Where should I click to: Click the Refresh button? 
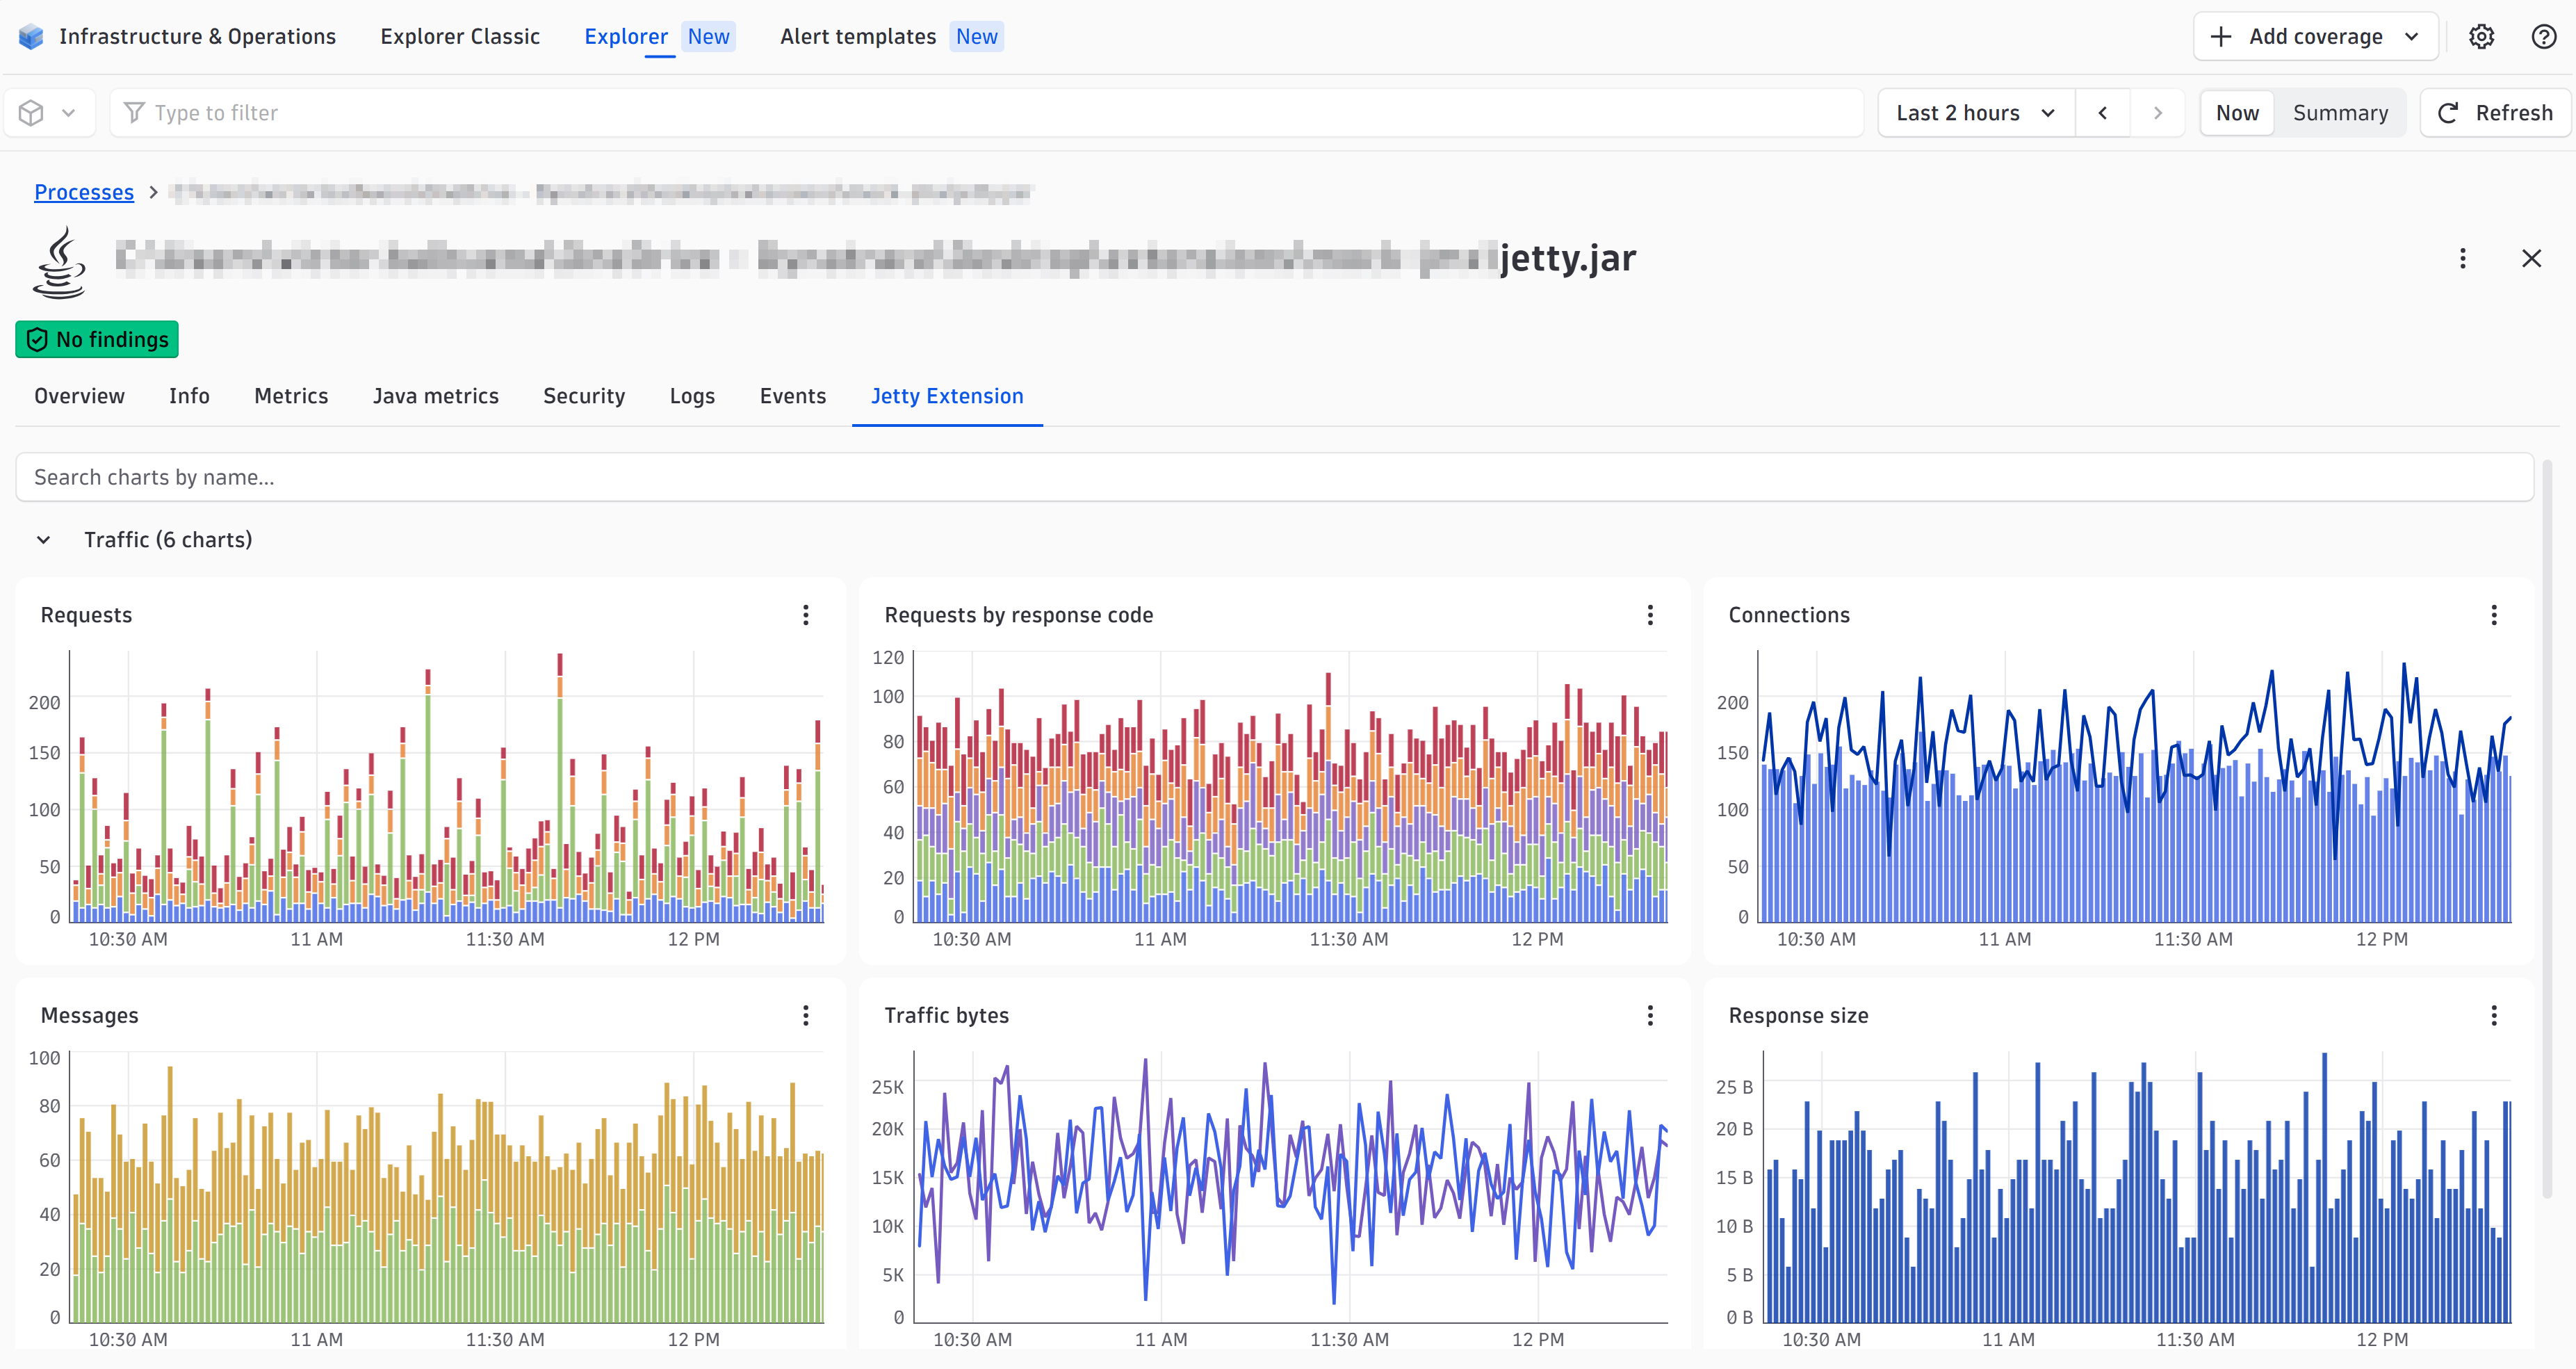pos(2495,113)
